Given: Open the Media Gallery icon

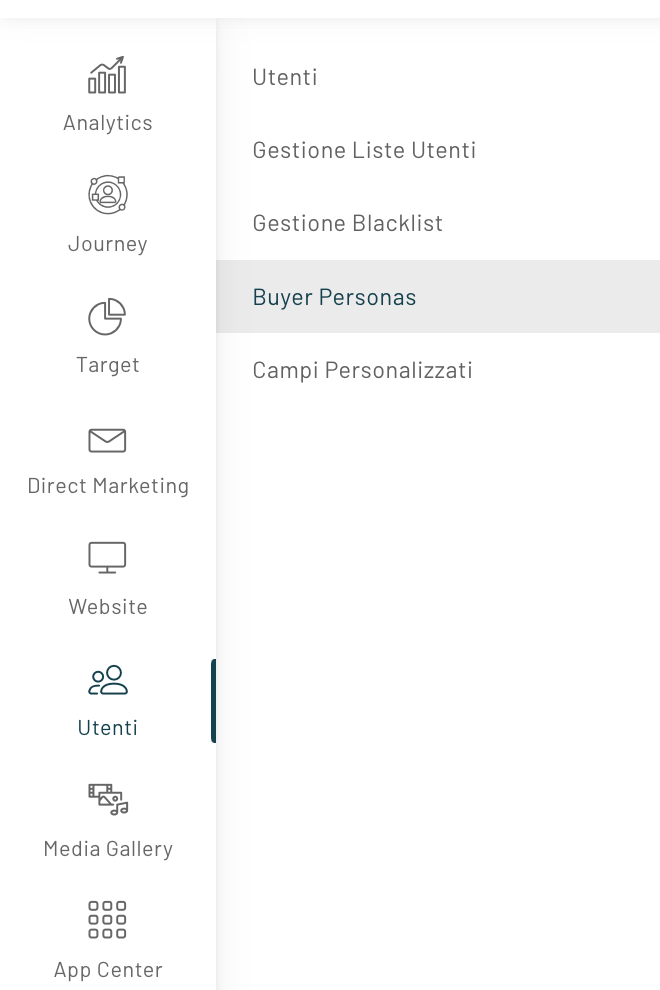Looking at the screenshot, I should 107,800.
